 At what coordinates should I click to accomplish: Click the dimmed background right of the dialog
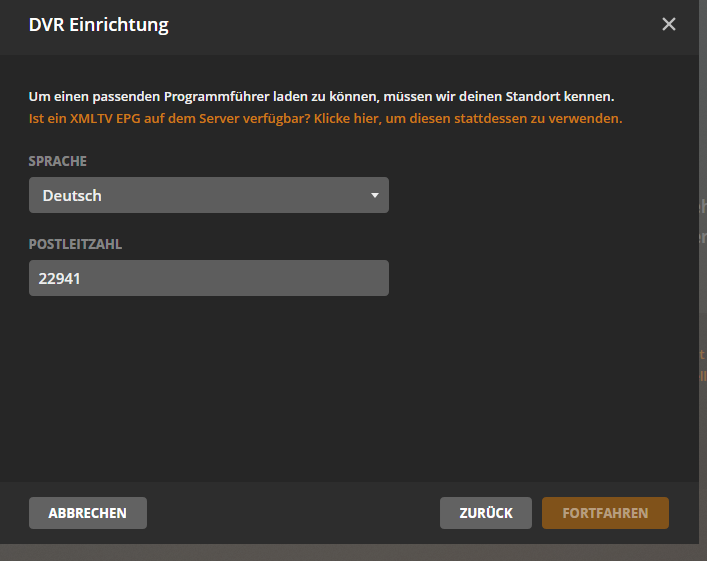coord(703,300)
